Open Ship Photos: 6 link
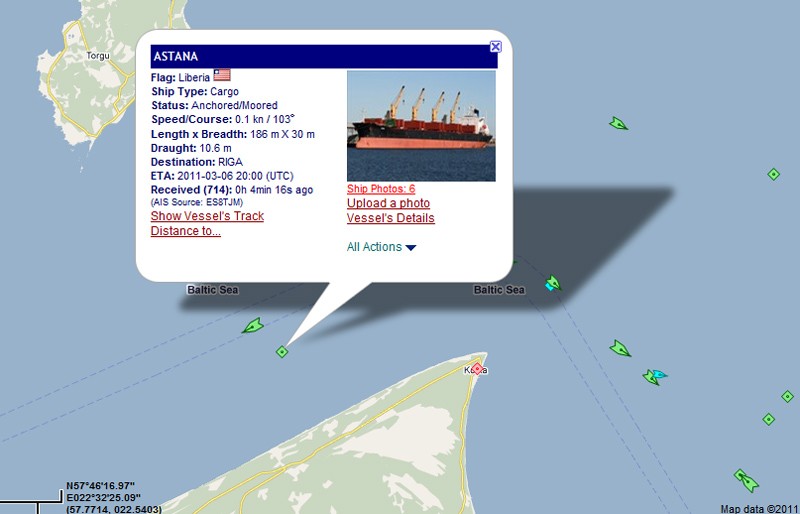Screen dimensions: 800x514 click(381, 189)
